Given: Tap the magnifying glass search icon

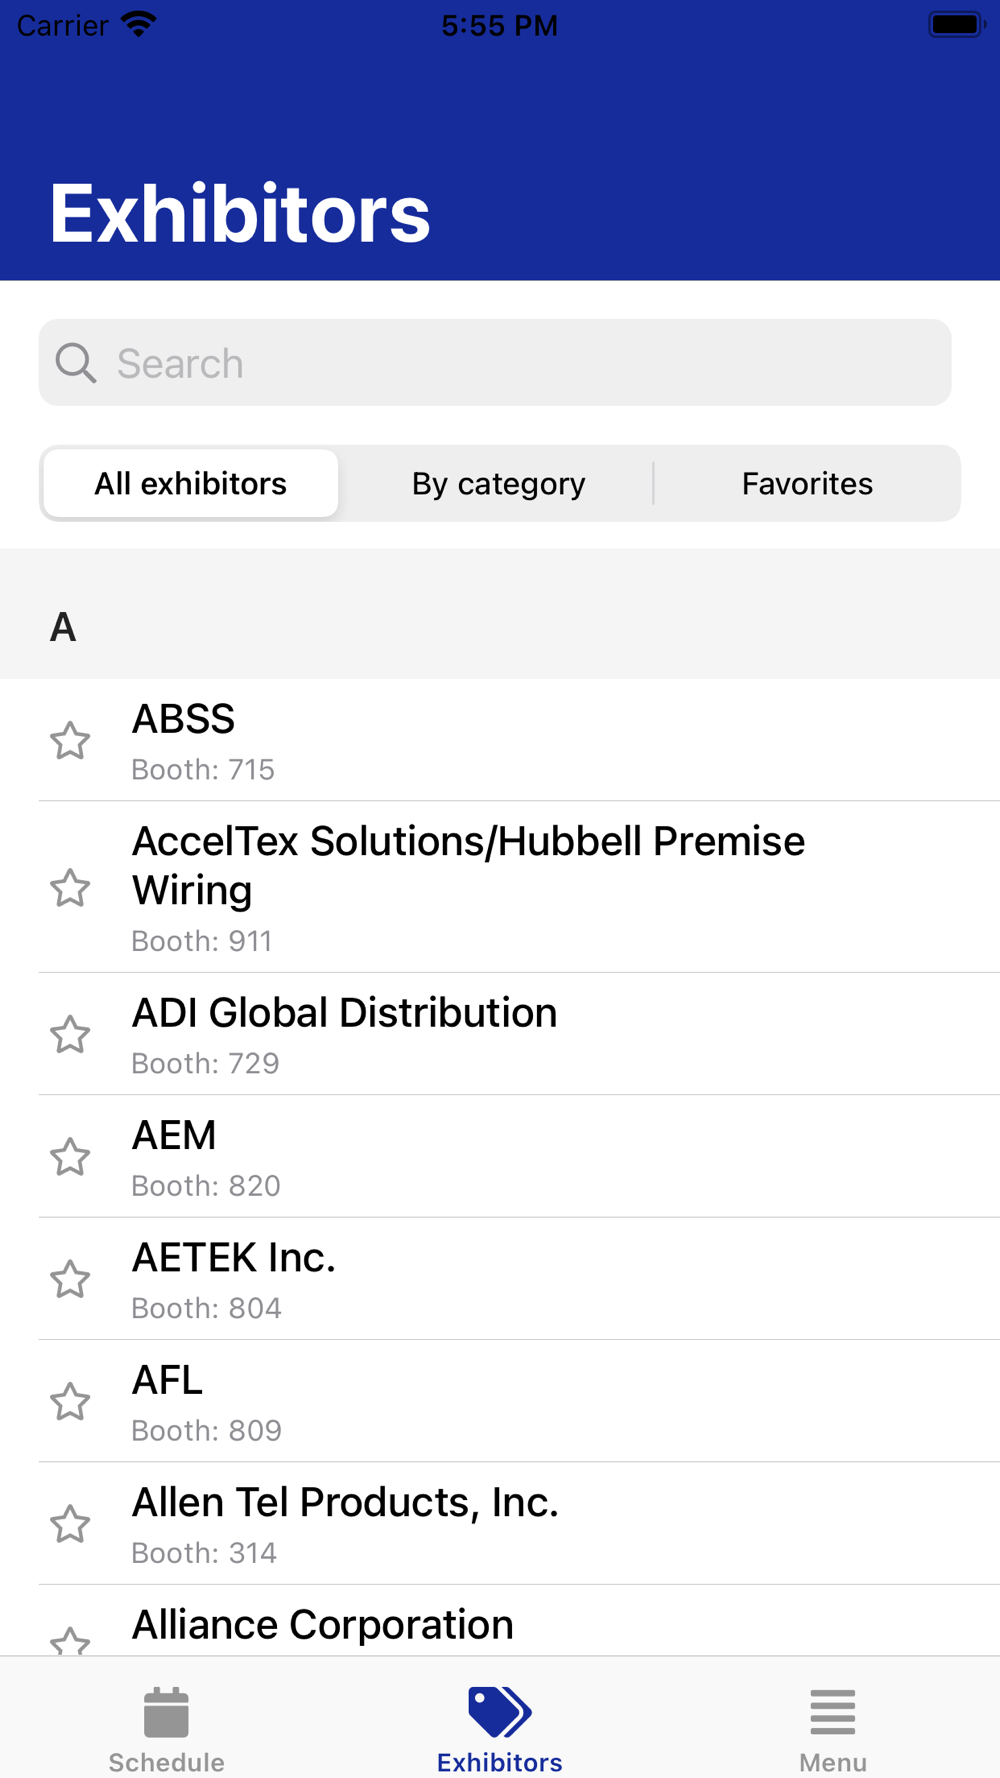Looking at the screenshot, I should pos(76,363).
